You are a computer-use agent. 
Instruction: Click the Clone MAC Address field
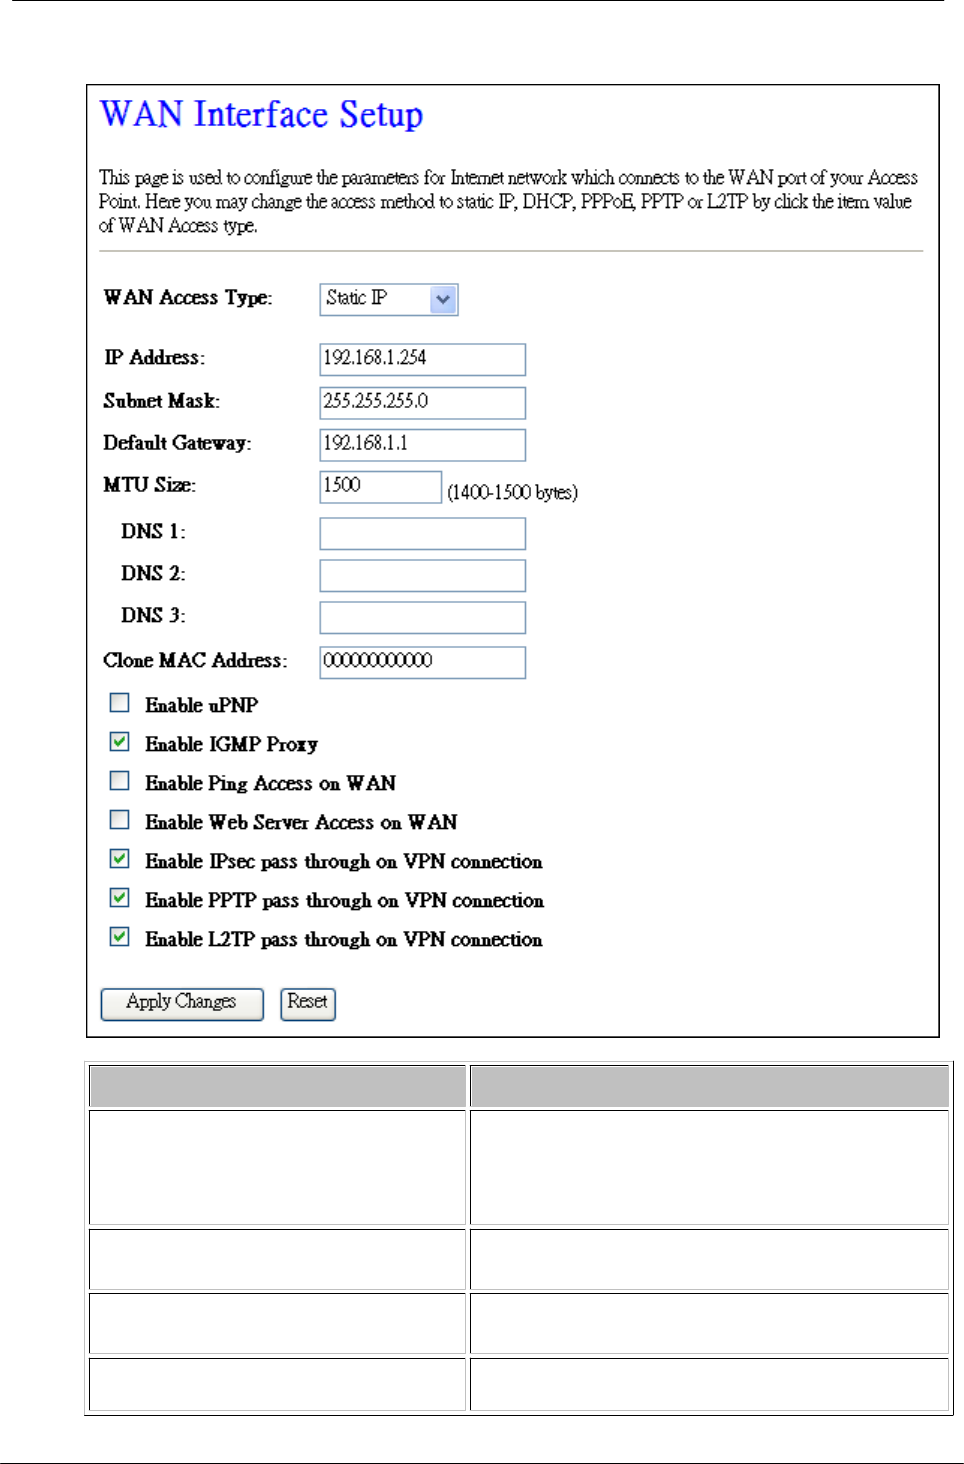click(x=422, y=662)
